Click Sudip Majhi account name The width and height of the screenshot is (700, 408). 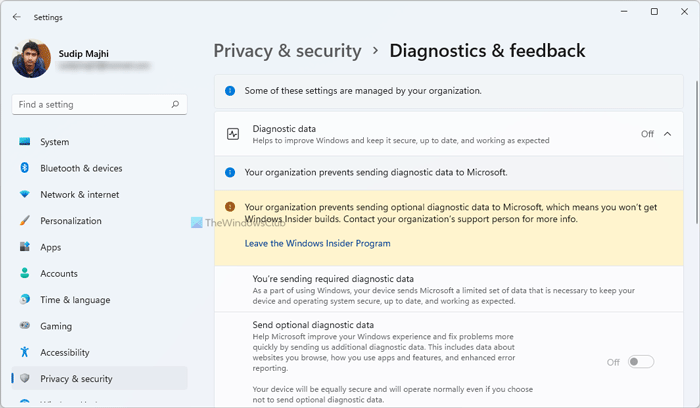coord(83,54)
